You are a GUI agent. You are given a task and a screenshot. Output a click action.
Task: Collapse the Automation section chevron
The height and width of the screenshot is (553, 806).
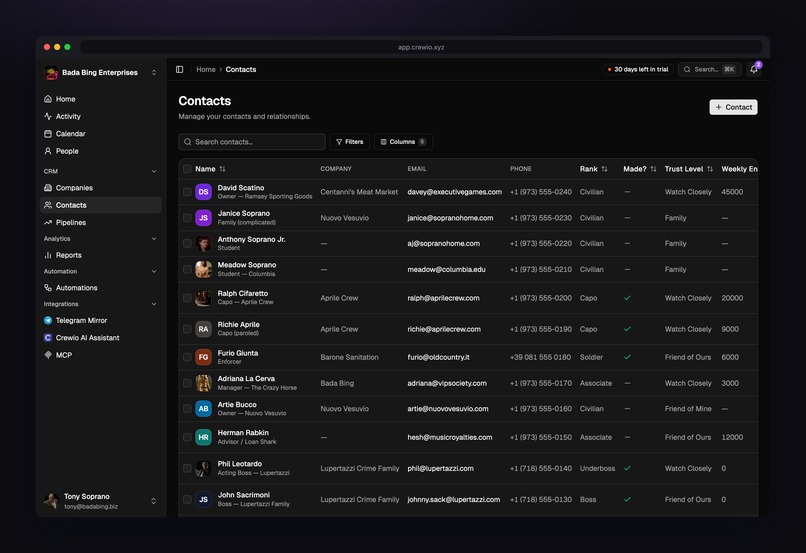154,271
